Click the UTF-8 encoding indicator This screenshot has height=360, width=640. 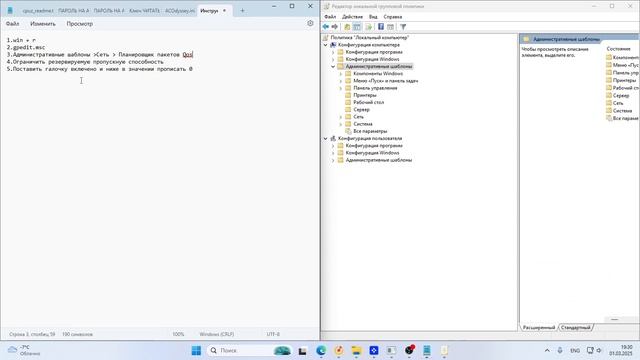click(273, 334)
